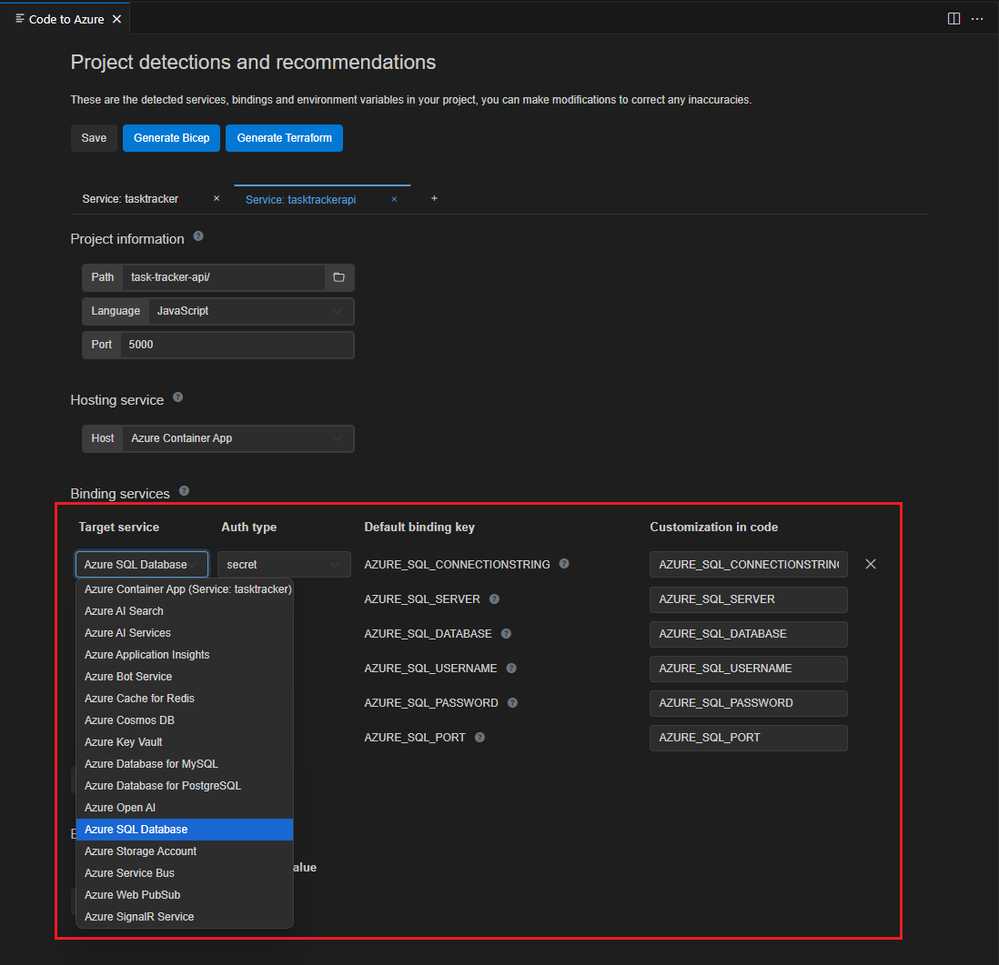This screenshot has height=965, width=999.
Task: Show help for AZURE_SQL_SERVER key
Action: click(494, 599)
